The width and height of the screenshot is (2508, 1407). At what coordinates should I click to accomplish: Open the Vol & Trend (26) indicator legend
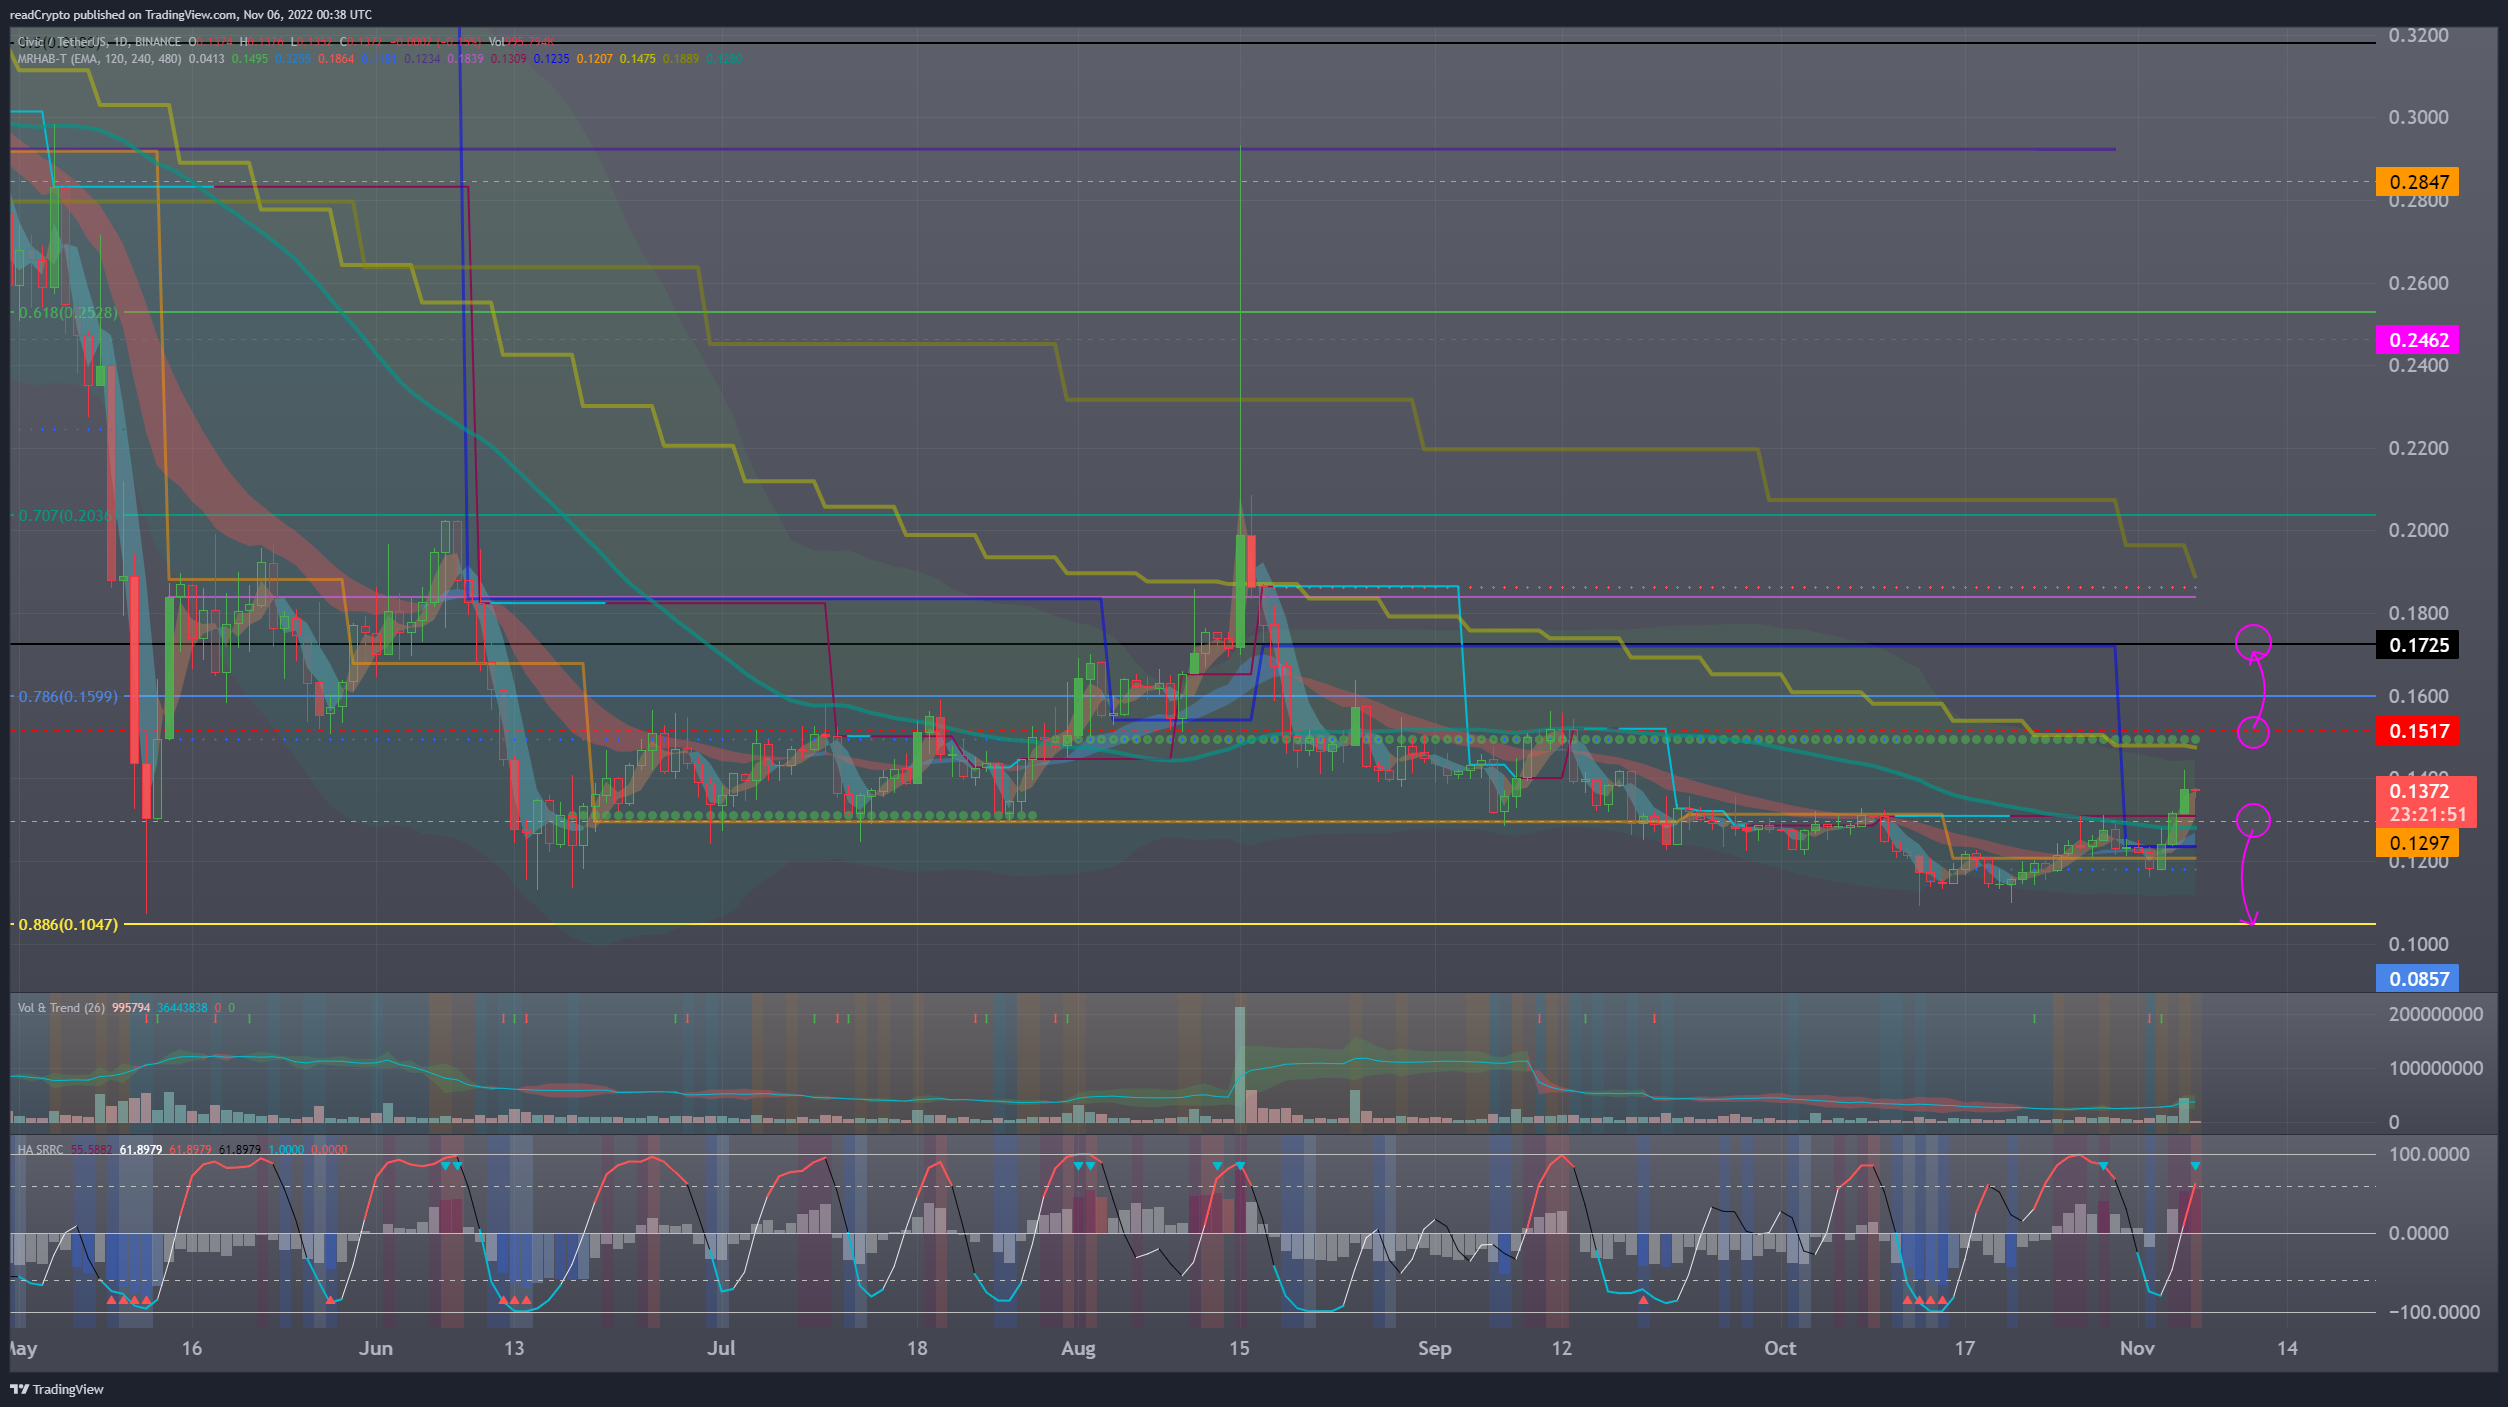61,1008
